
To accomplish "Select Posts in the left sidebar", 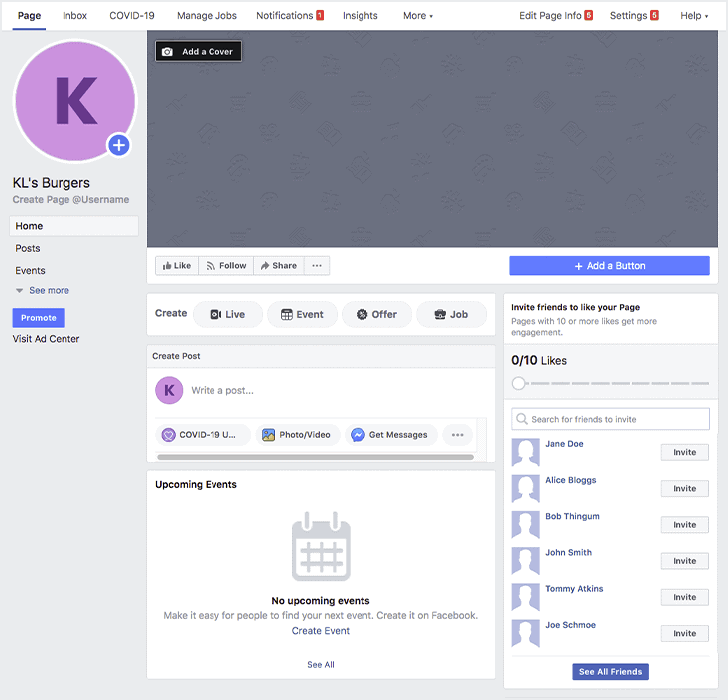I will point(28,248).
